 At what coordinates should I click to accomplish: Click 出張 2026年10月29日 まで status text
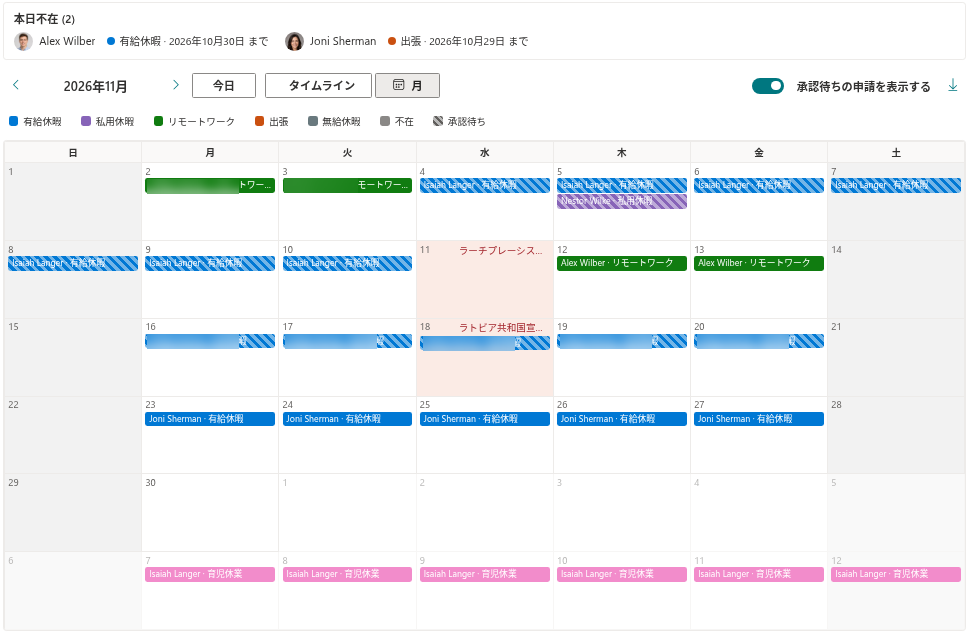click(x=464, y=42)
